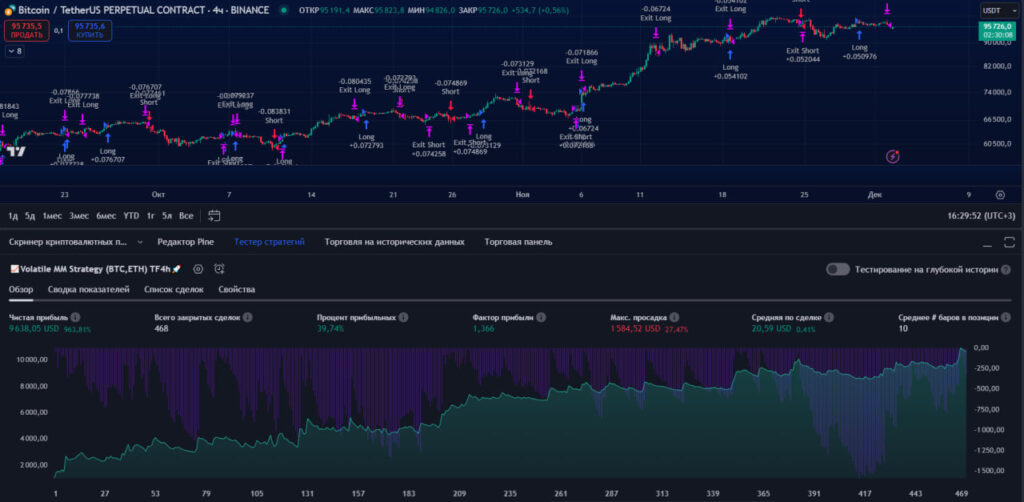Open the Список сделок tab
The image size is (1024, 502).
(174, 289)
